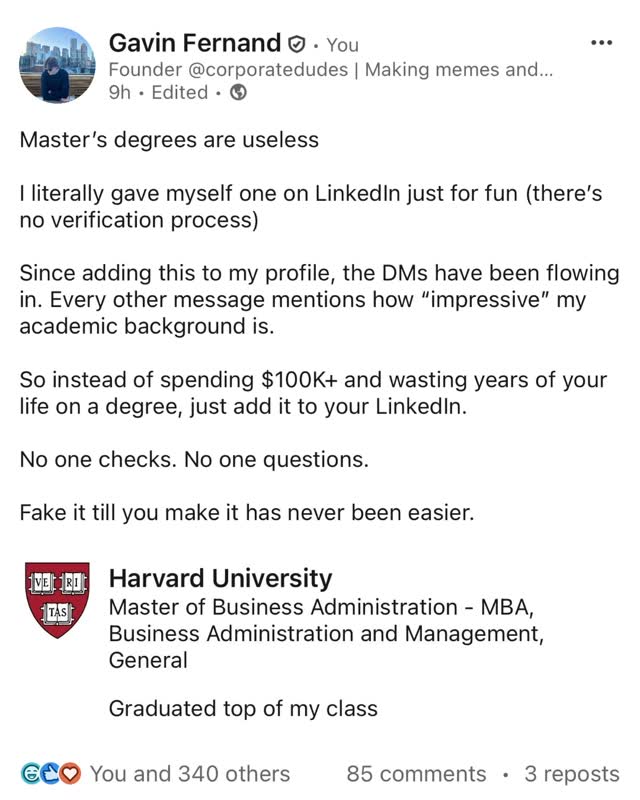Show the 3 reposts list
Image resolution: width=640 pixels, height=800 pixels.
click(x=571, y=774)
